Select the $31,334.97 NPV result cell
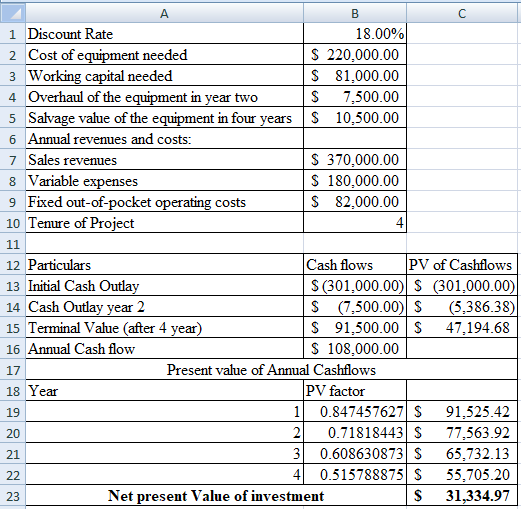Image resolution: width=521 pixels, height=509 pixels. tap(462, 496)
